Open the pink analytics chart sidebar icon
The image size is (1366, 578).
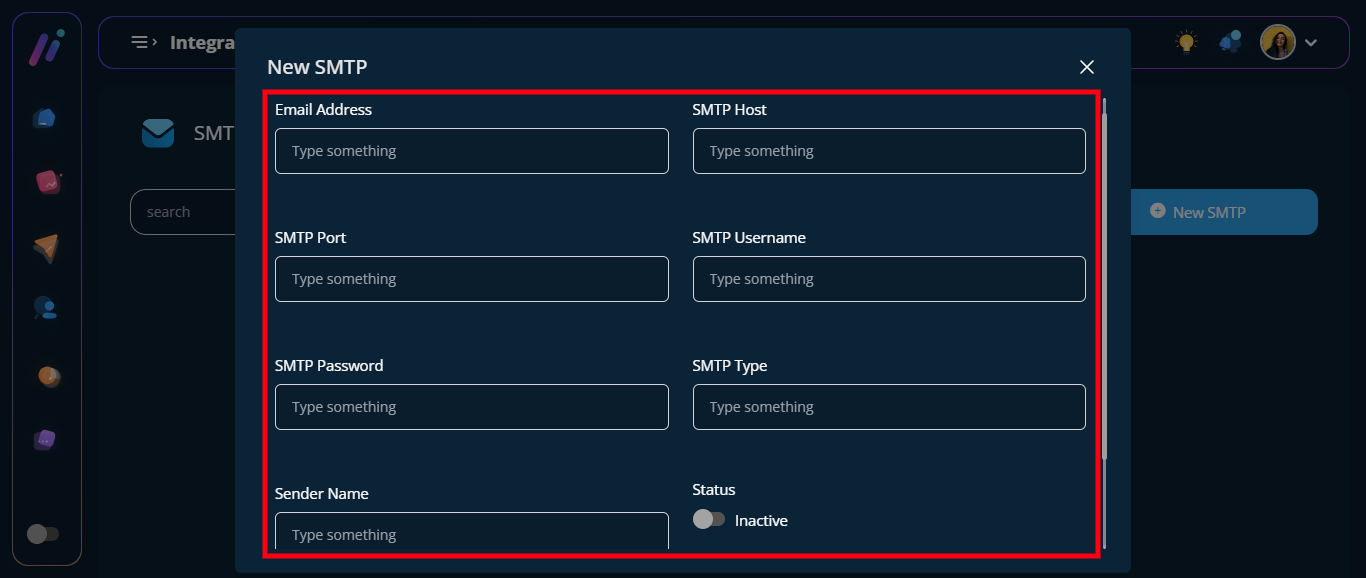pos(48,182)
